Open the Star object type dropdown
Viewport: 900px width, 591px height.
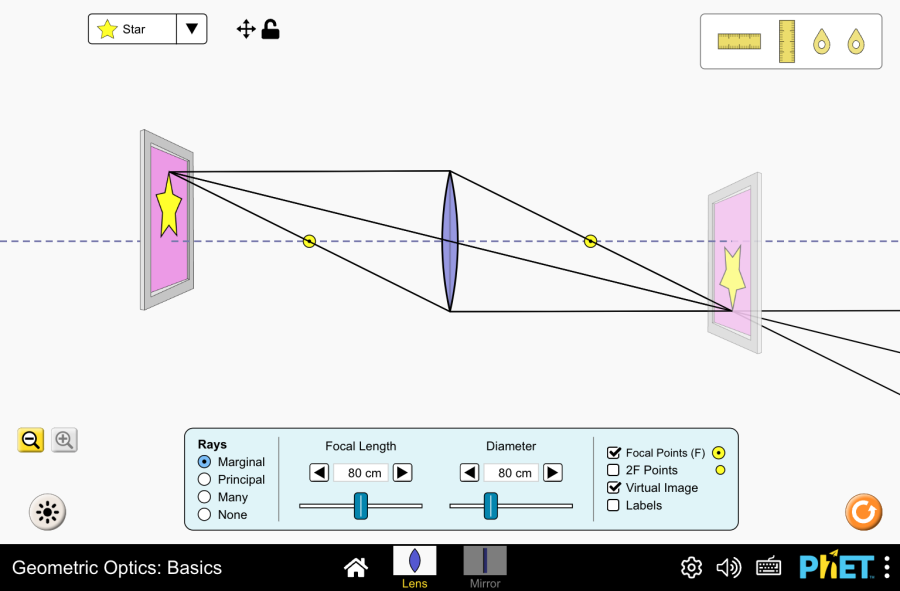(191, 29)
